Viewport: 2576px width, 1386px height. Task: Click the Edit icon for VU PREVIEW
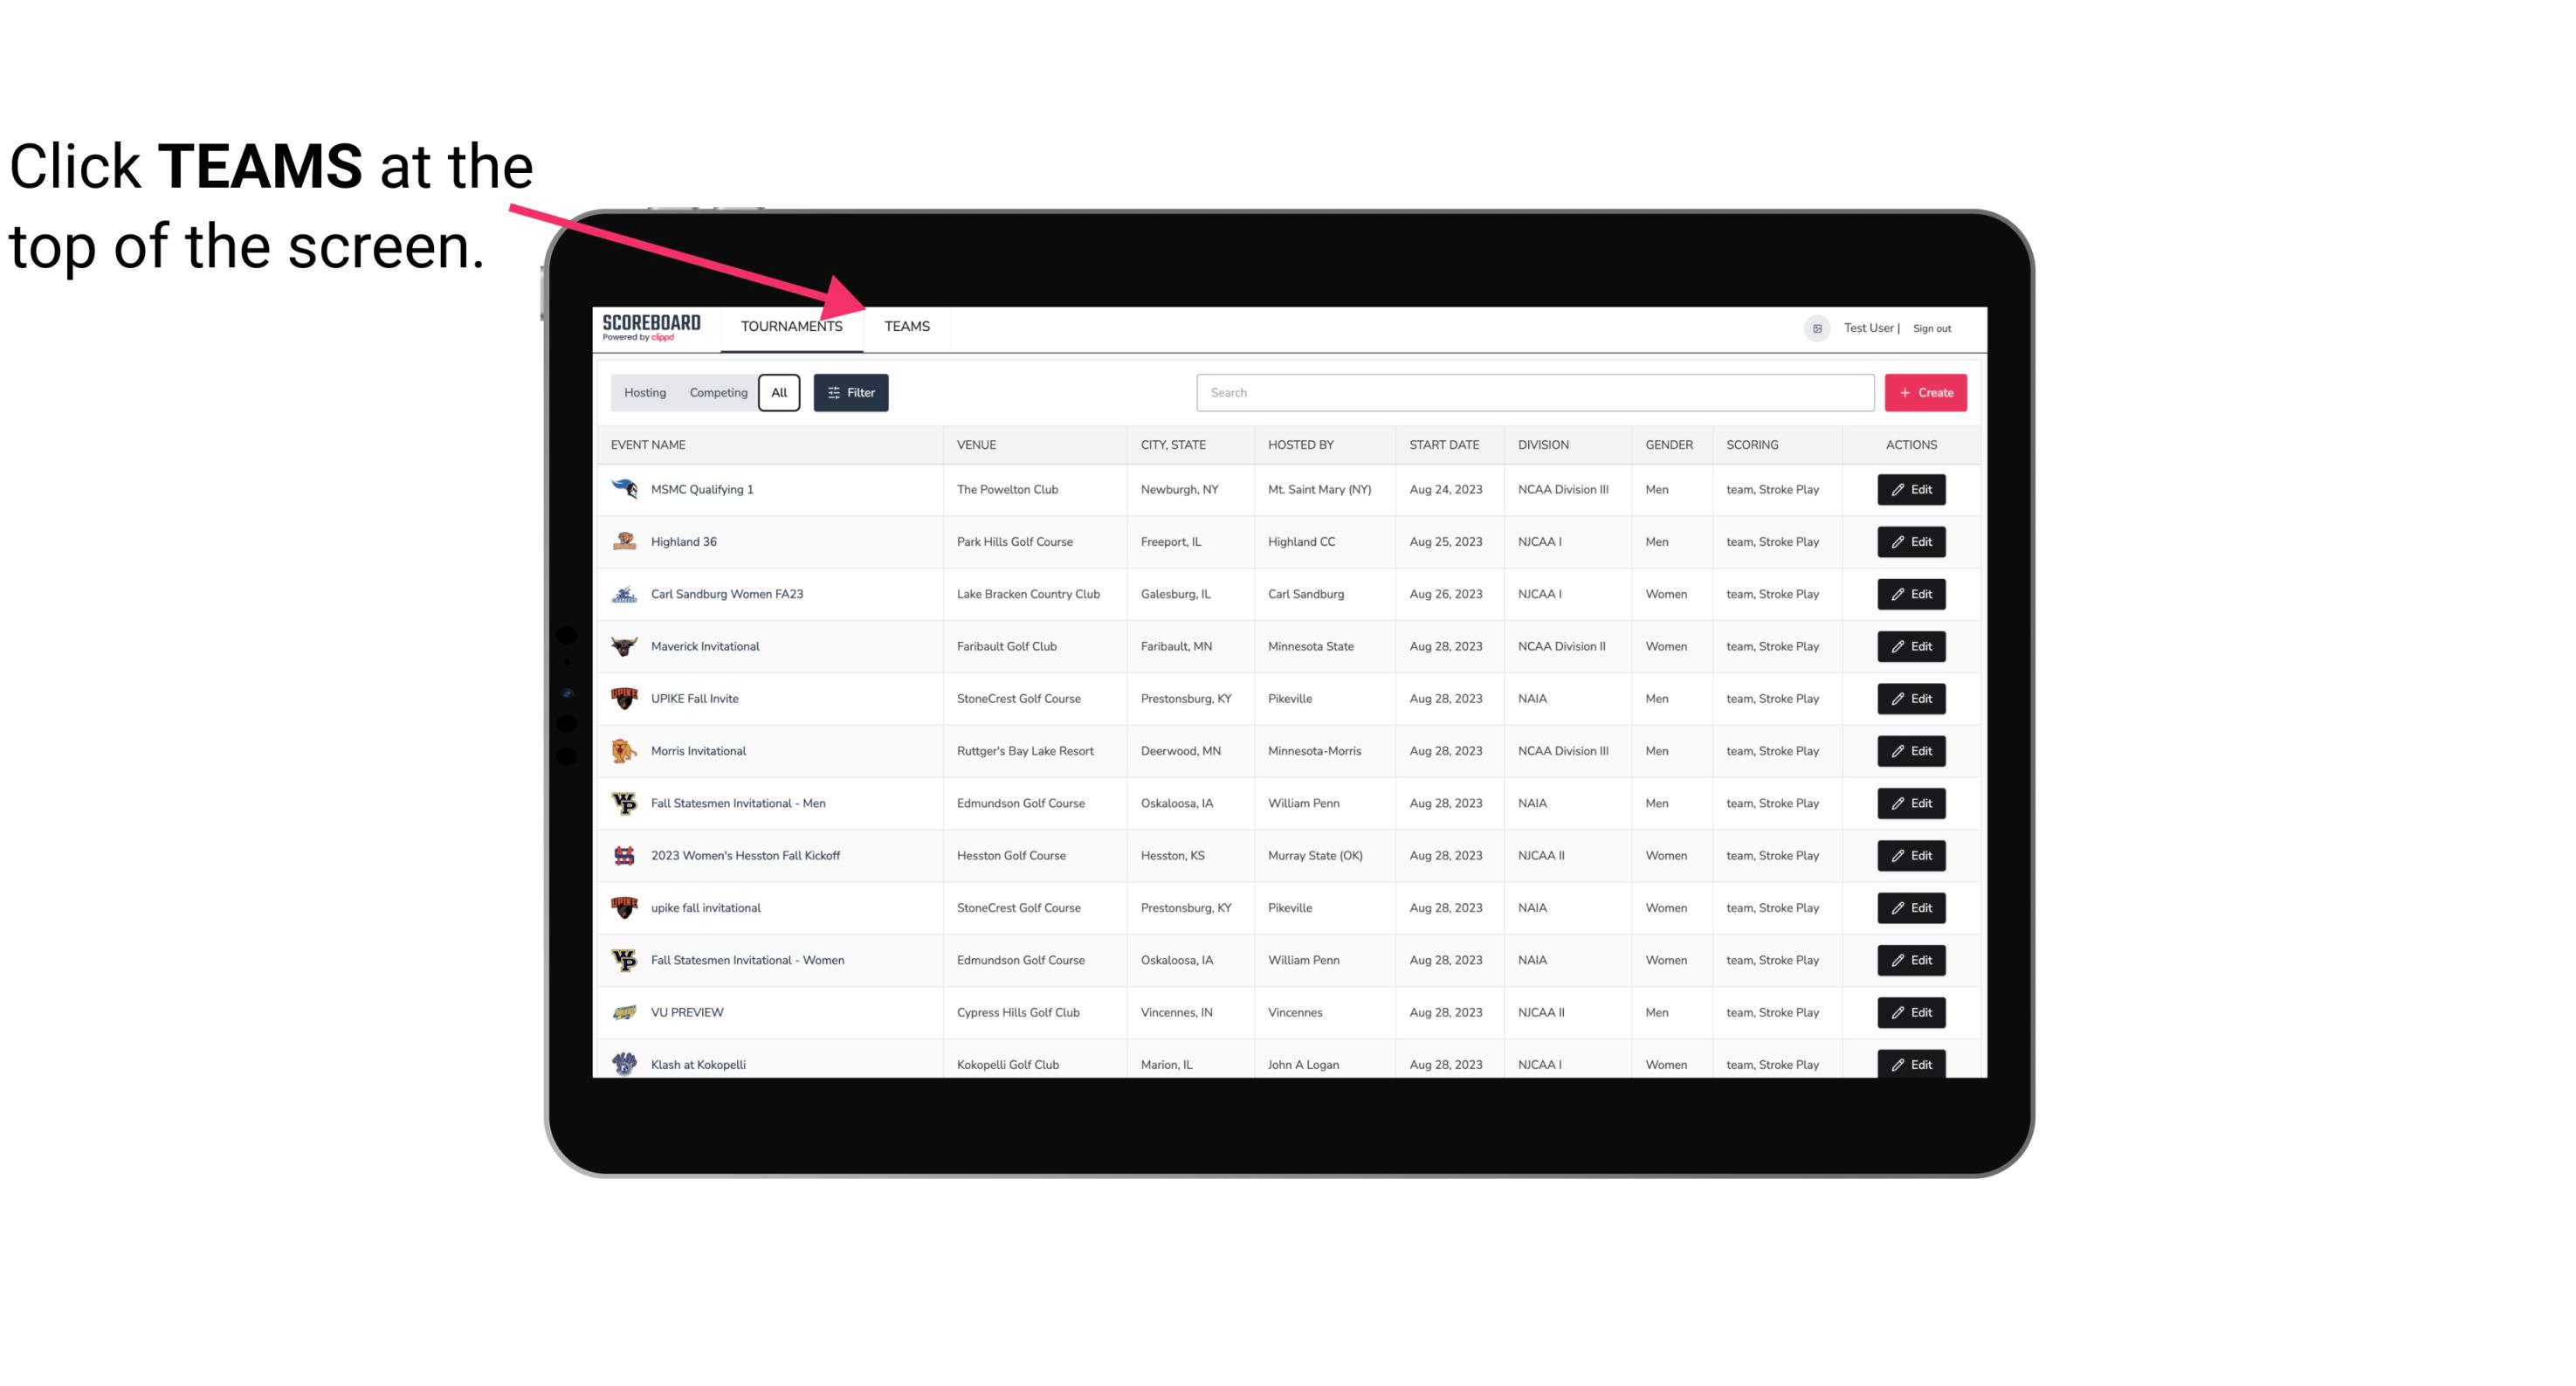pos(1911,1012)
